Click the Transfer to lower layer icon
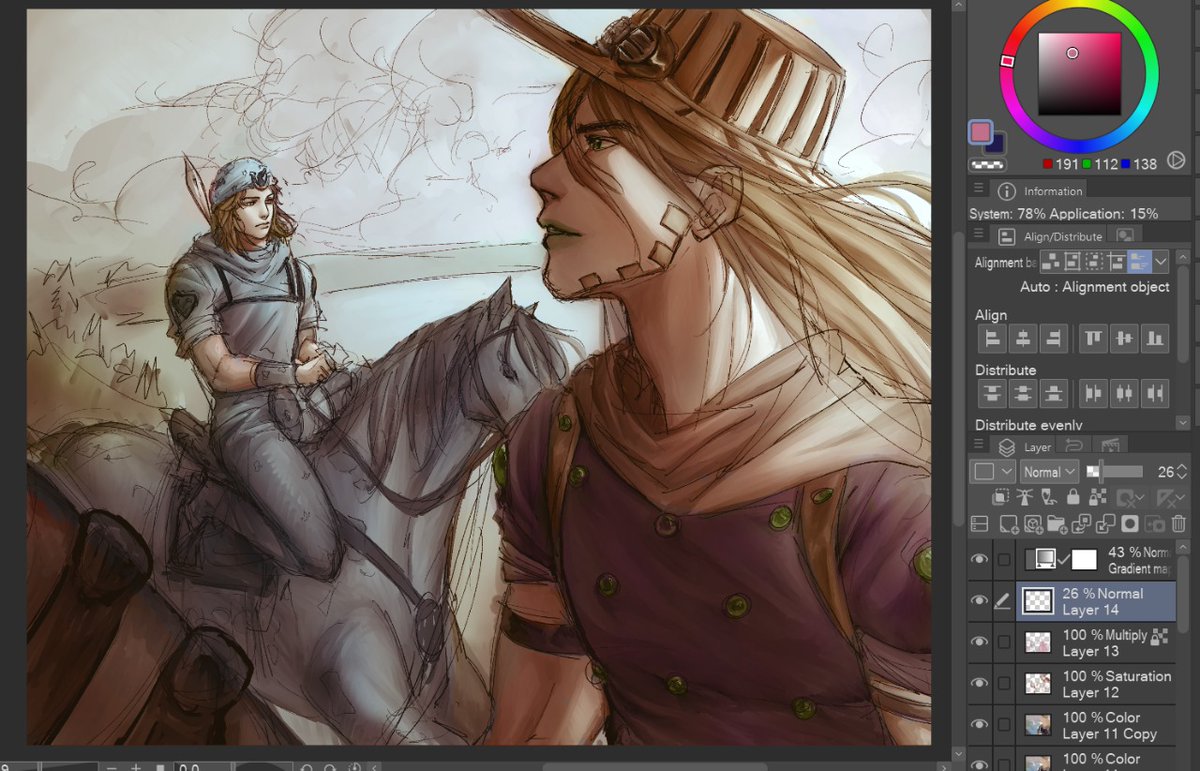The width and height of the screenshot is (1200, 771). (x=1081, y=524)
